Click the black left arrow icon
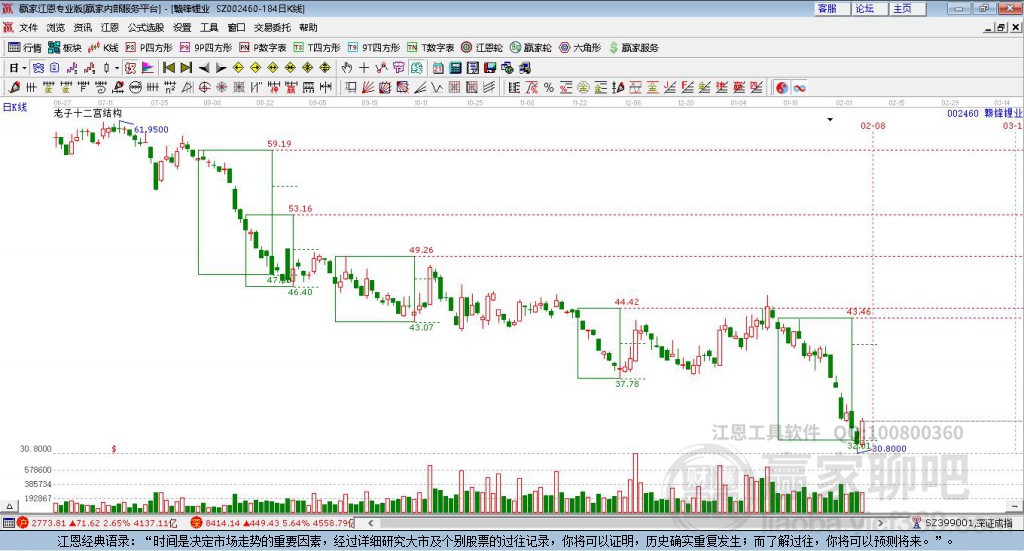The image size is (1024, 551). pos(204,68)
